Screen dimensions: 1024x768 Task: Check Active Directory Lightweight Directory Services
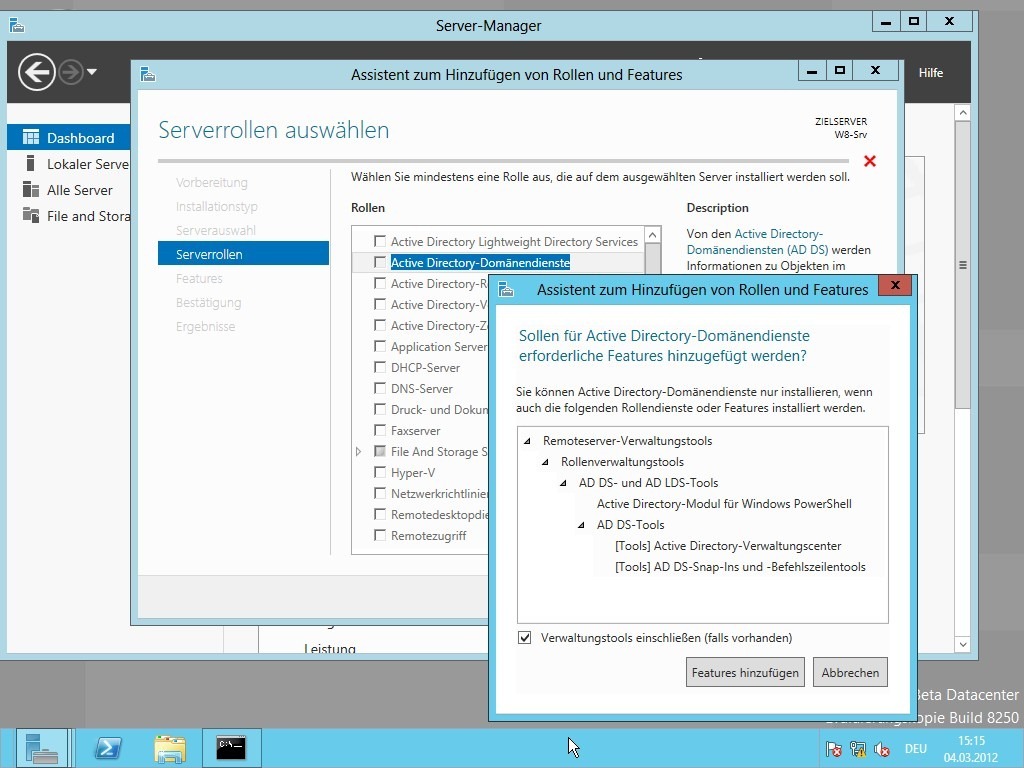pos(379,241)
